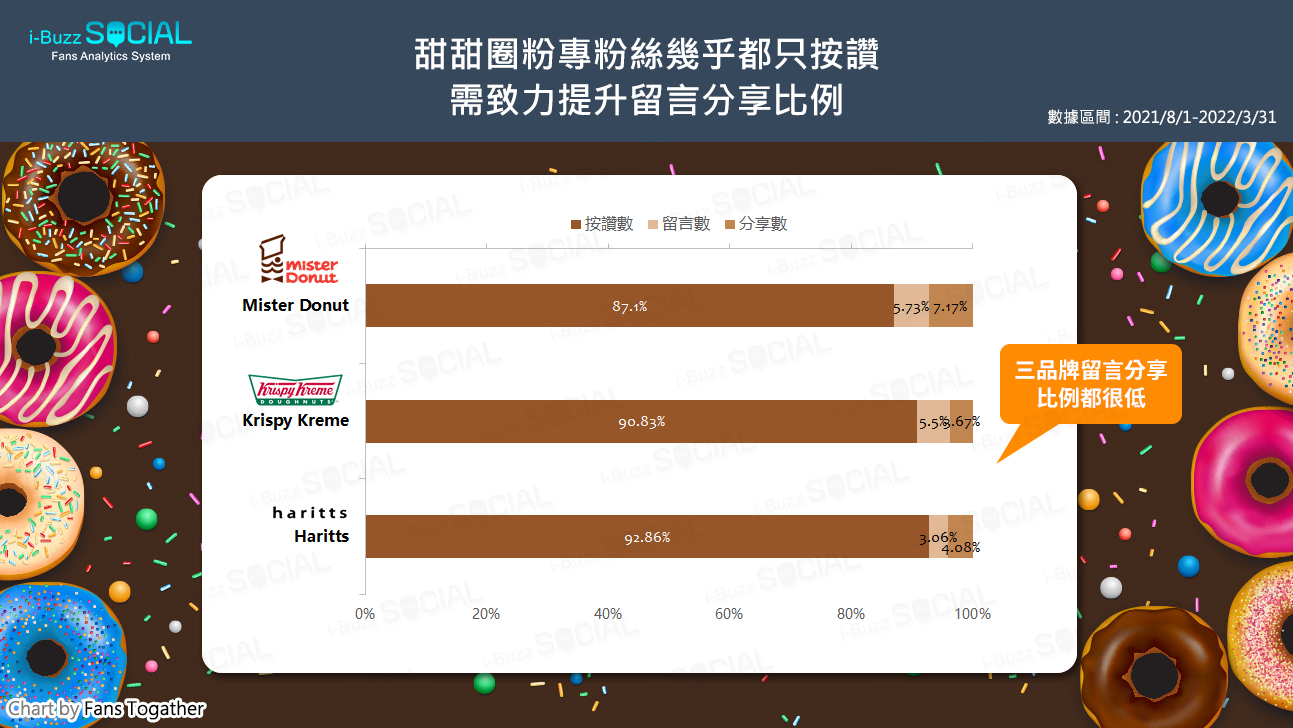Click the Krispy Kreme brand logo
1293x728 pixels.
(295, 389)
